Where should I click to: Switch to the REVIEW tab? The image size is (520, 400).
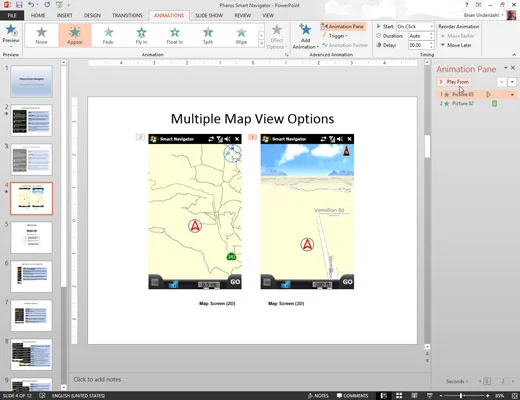tap(243, 15)
